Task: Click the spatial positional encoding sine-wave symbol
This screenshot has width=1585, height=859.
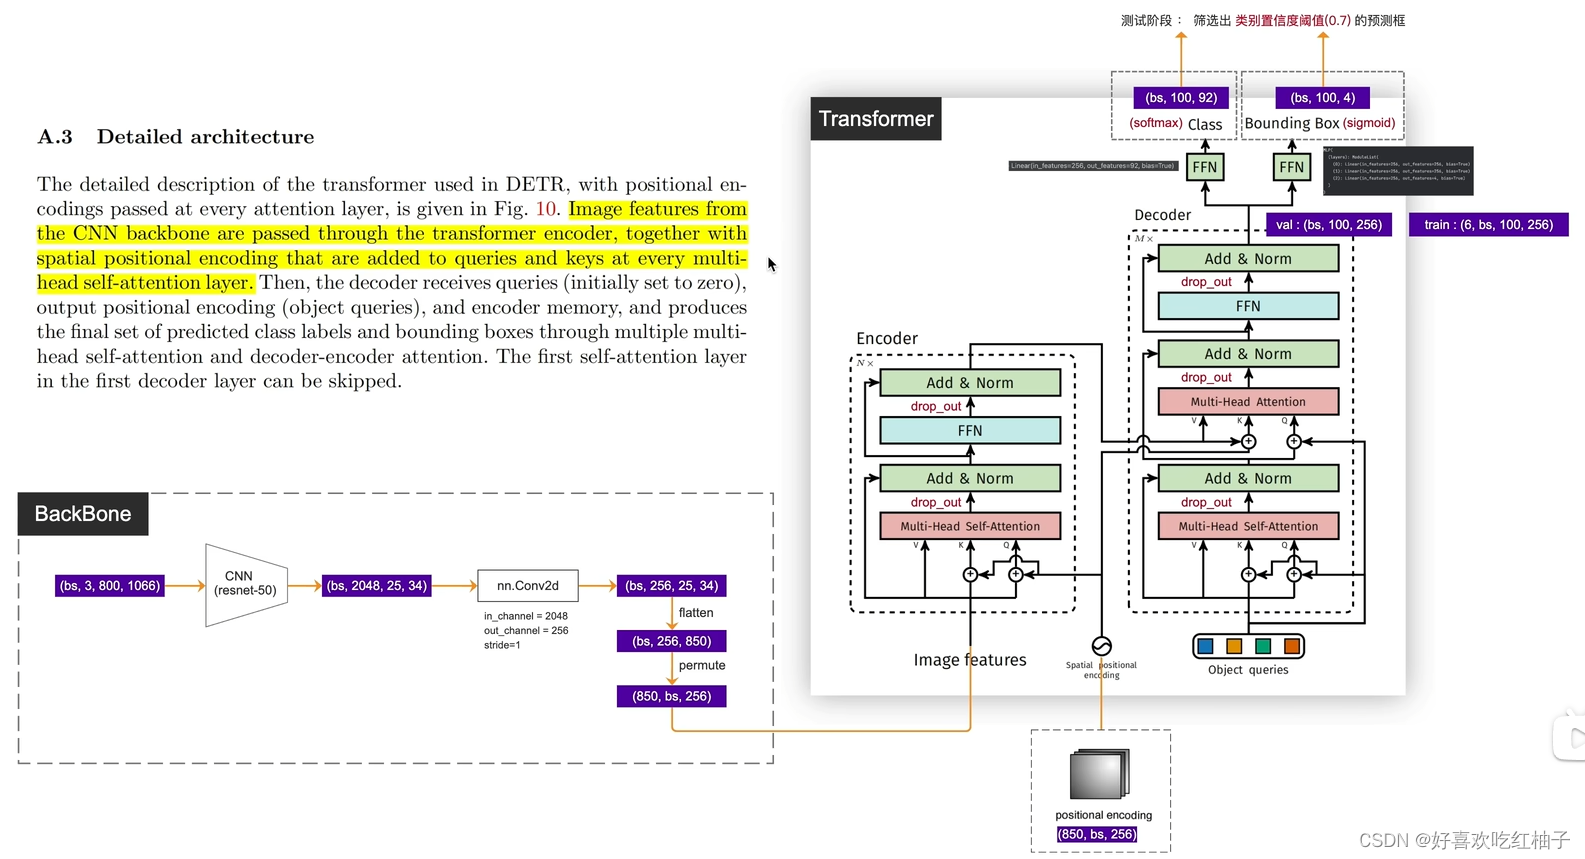Action: pos(1101,646)
